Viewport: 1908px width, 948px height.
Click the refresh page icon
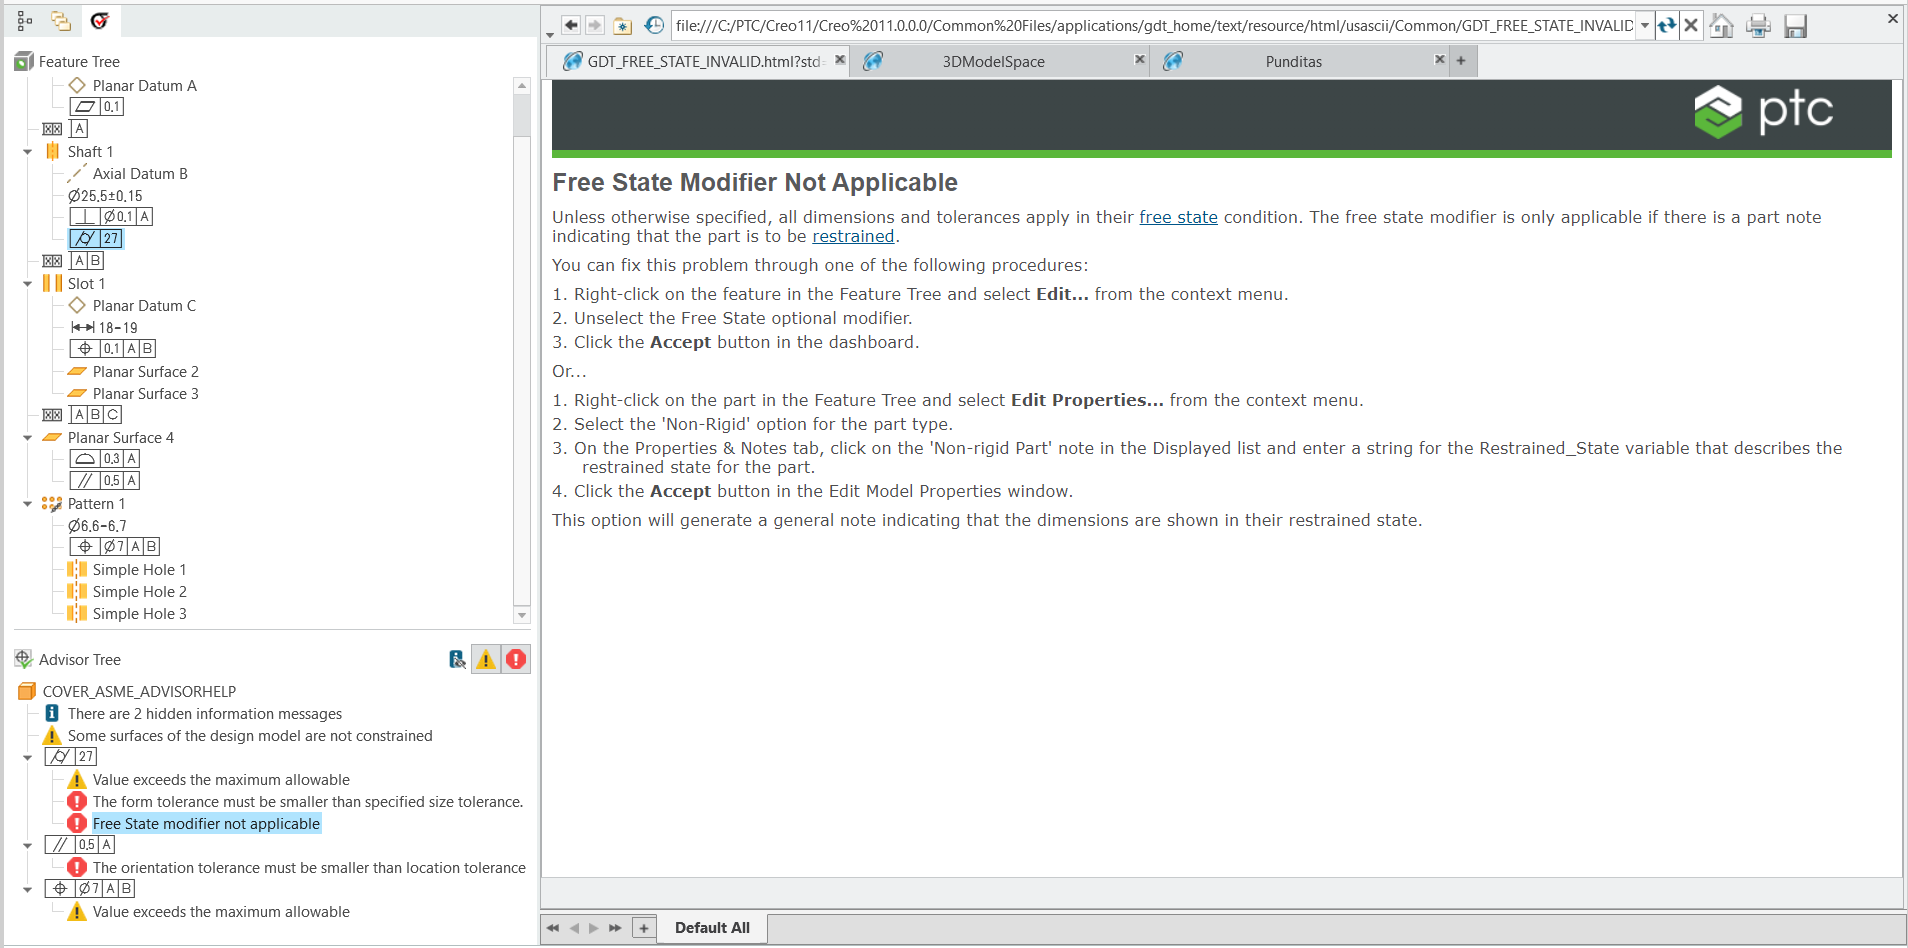pos(1667,26)
